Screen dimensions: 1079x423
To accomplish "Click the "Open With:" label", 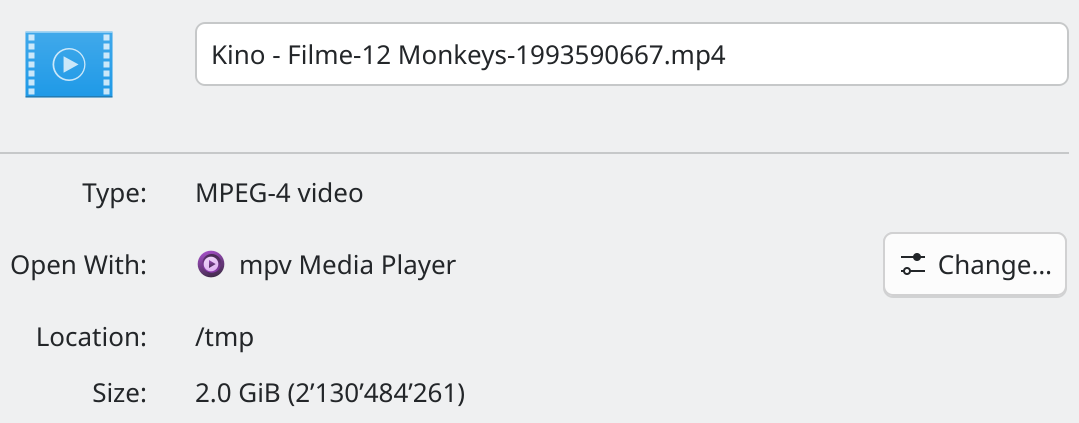I will (79, 265).
